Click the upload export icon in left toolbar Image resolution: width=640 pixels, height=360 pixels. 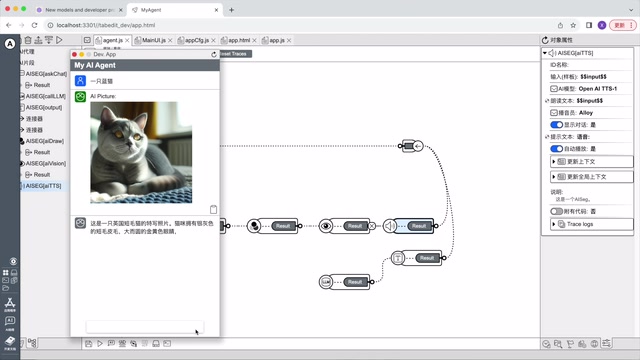click(x=38, y=40)
